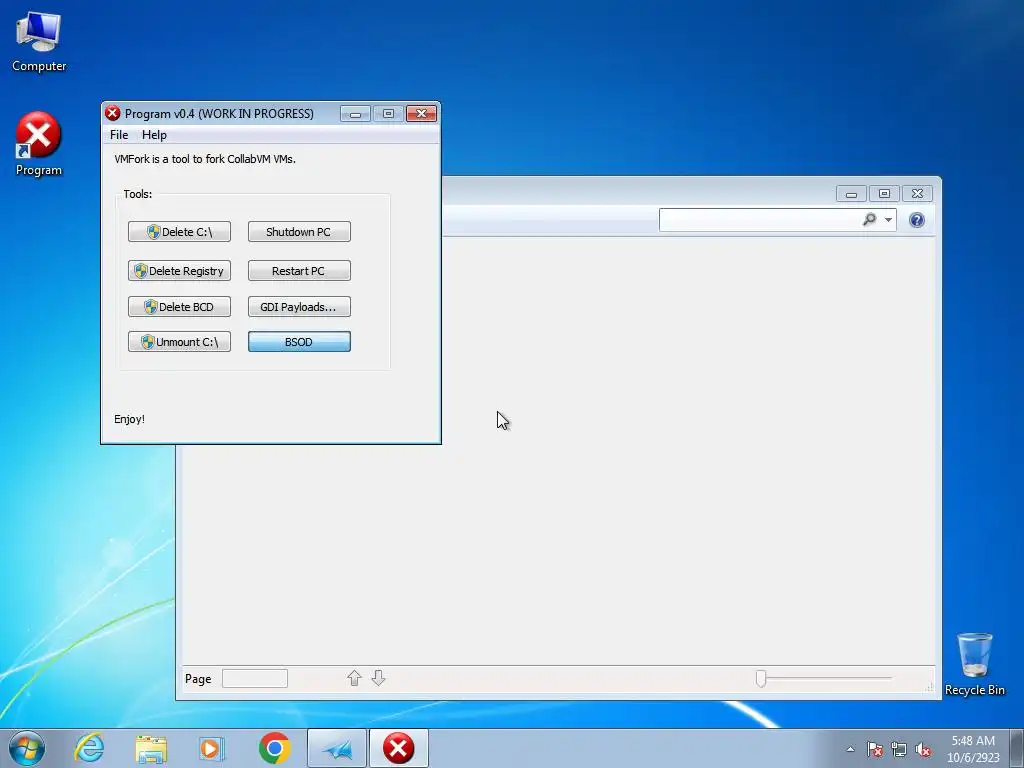Maximize the background viewer window

tap(884, 194)
